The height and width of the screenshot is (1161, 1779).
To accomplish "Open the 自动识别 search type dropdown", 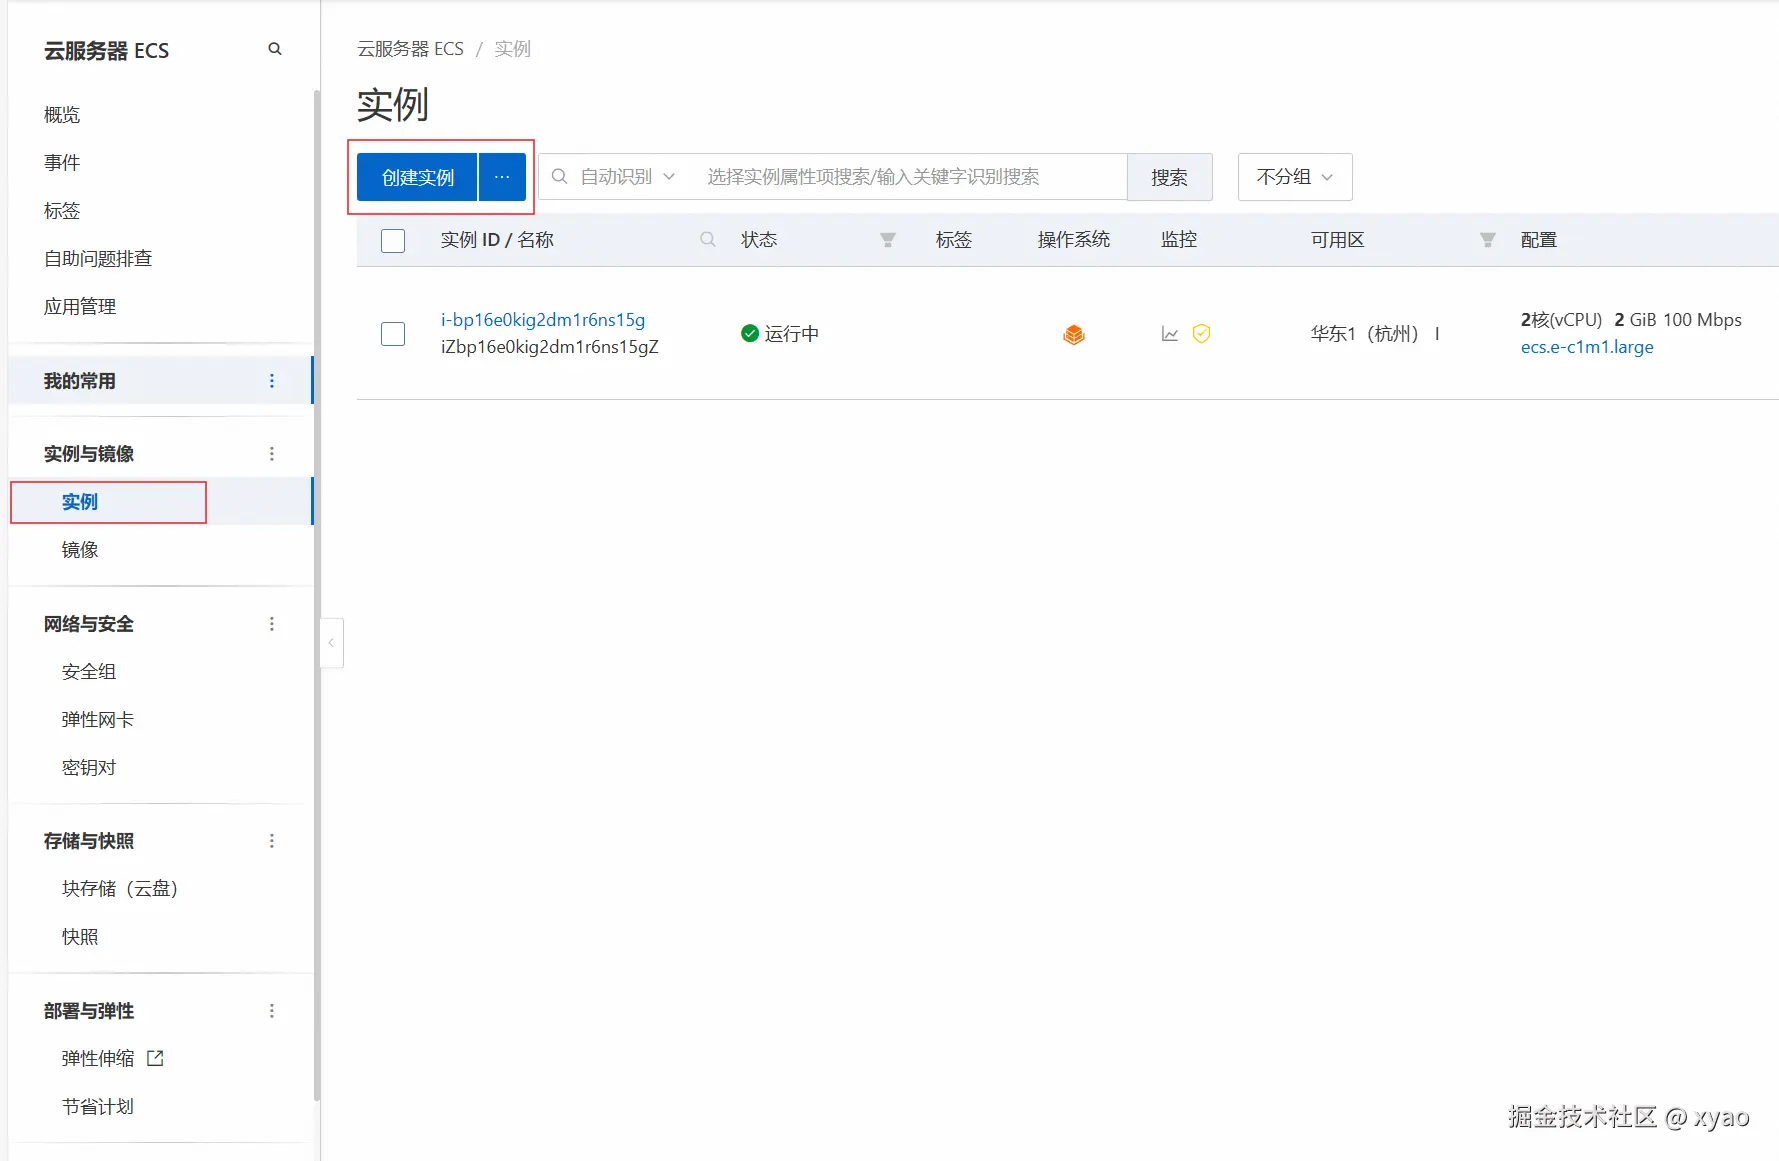I will point(628,177).
